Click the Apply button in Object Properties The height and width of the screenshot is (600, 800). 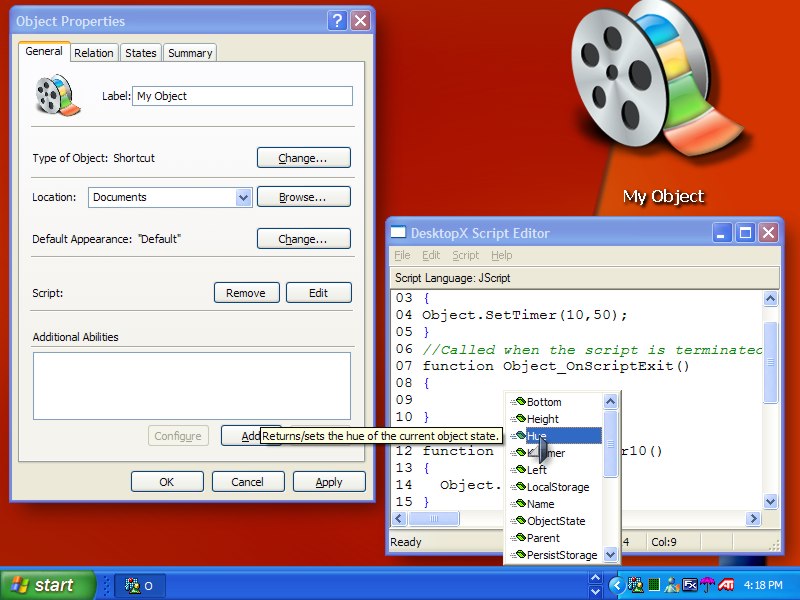point(329,482)
